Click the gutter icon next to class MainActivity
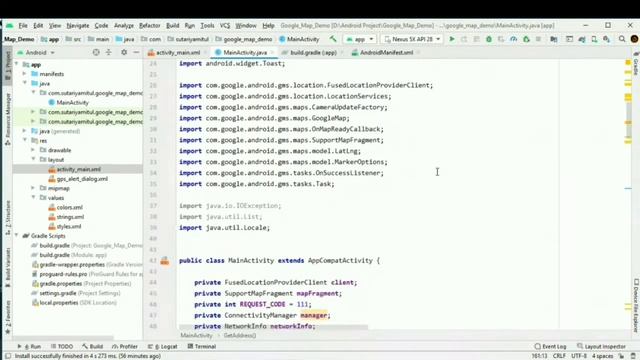The height and width of the screenshot is (360, 640). (x=165, y=261)
